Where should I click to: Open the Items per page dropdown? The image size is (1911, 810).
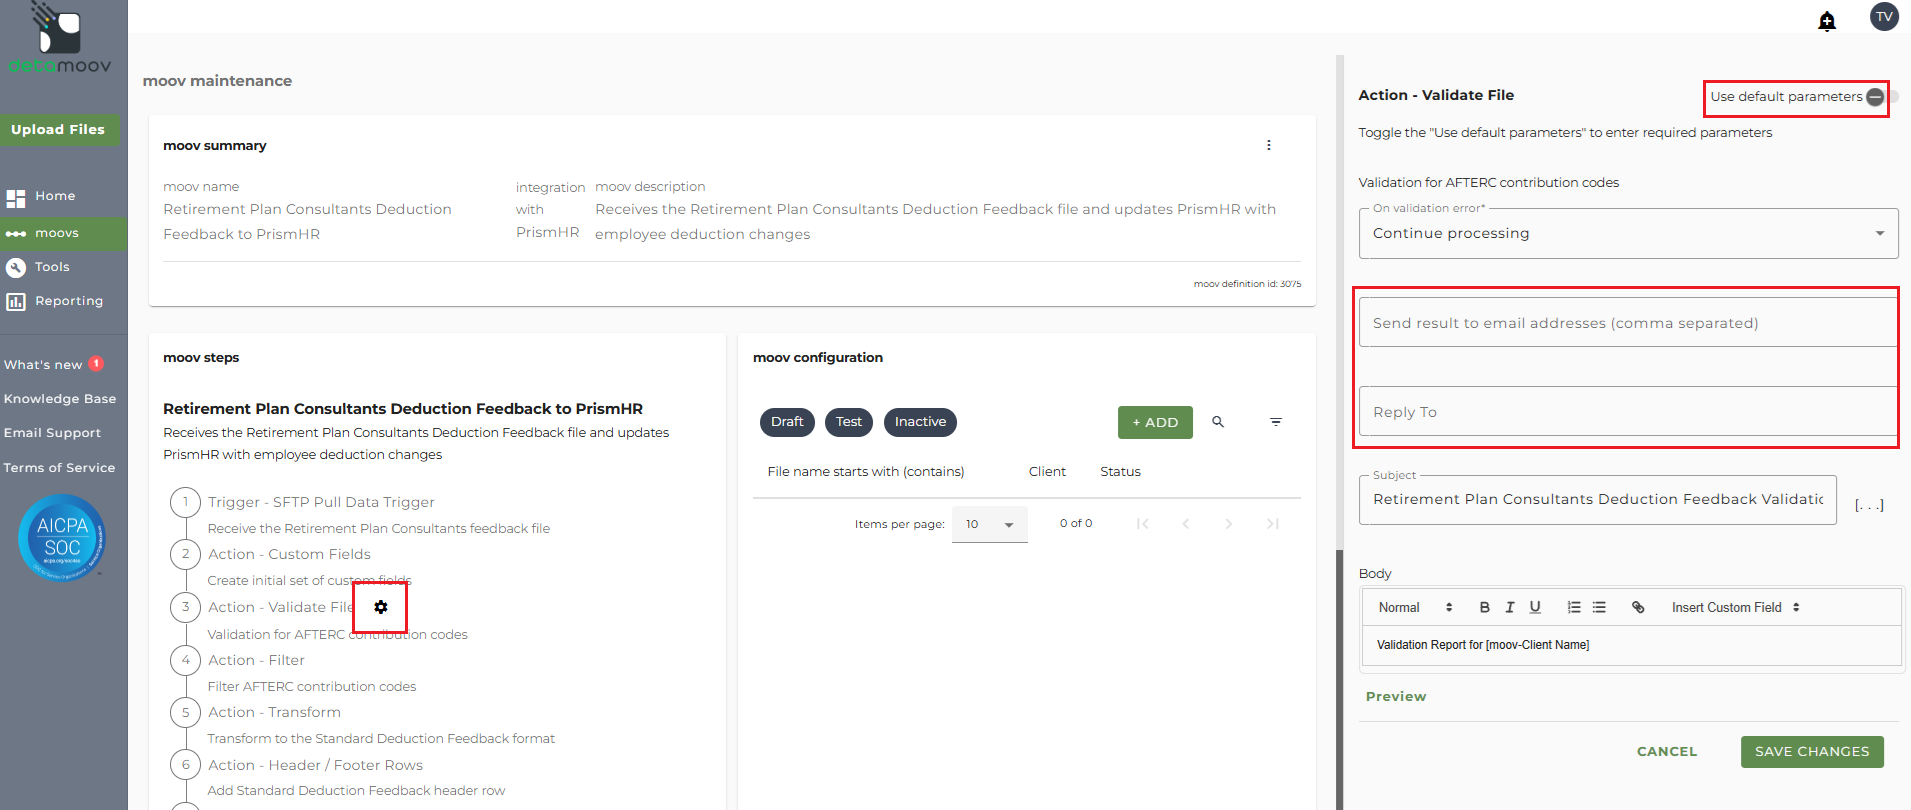tap(990, 524)
